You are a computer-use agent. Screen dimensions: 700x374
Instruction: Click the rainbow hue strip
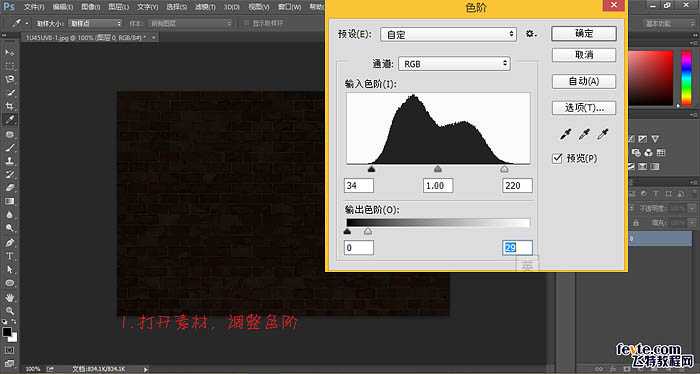pyautogui.click(x=686, y=79)
